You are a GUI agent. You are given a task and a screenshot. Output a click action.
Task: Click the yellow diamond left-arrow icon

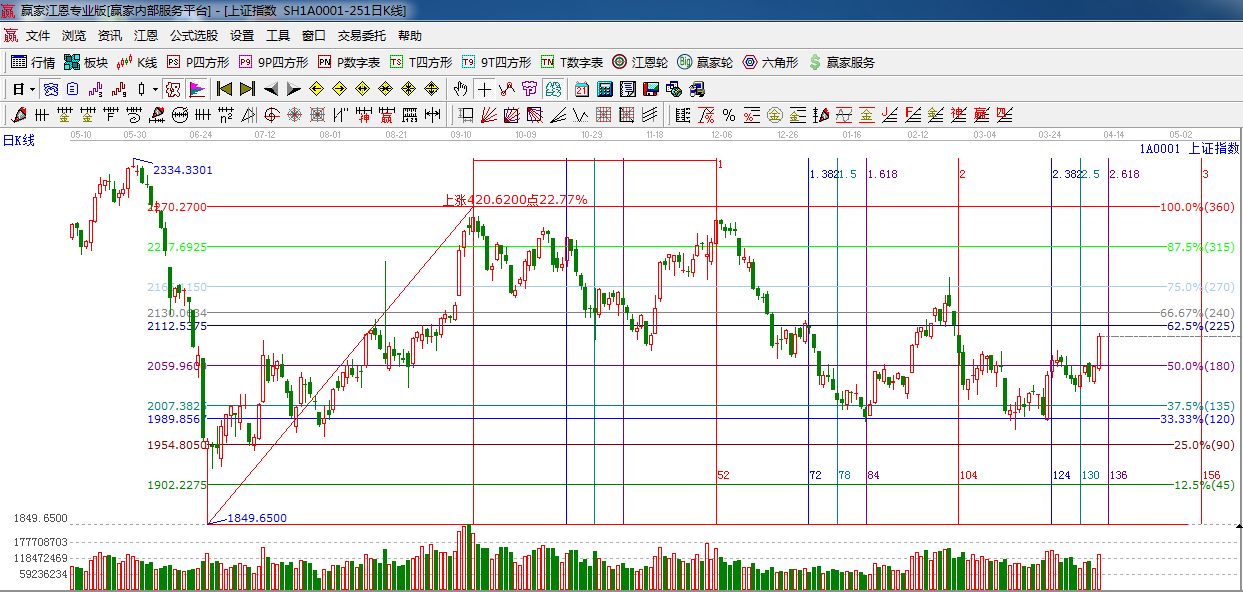tap(317, 89)
